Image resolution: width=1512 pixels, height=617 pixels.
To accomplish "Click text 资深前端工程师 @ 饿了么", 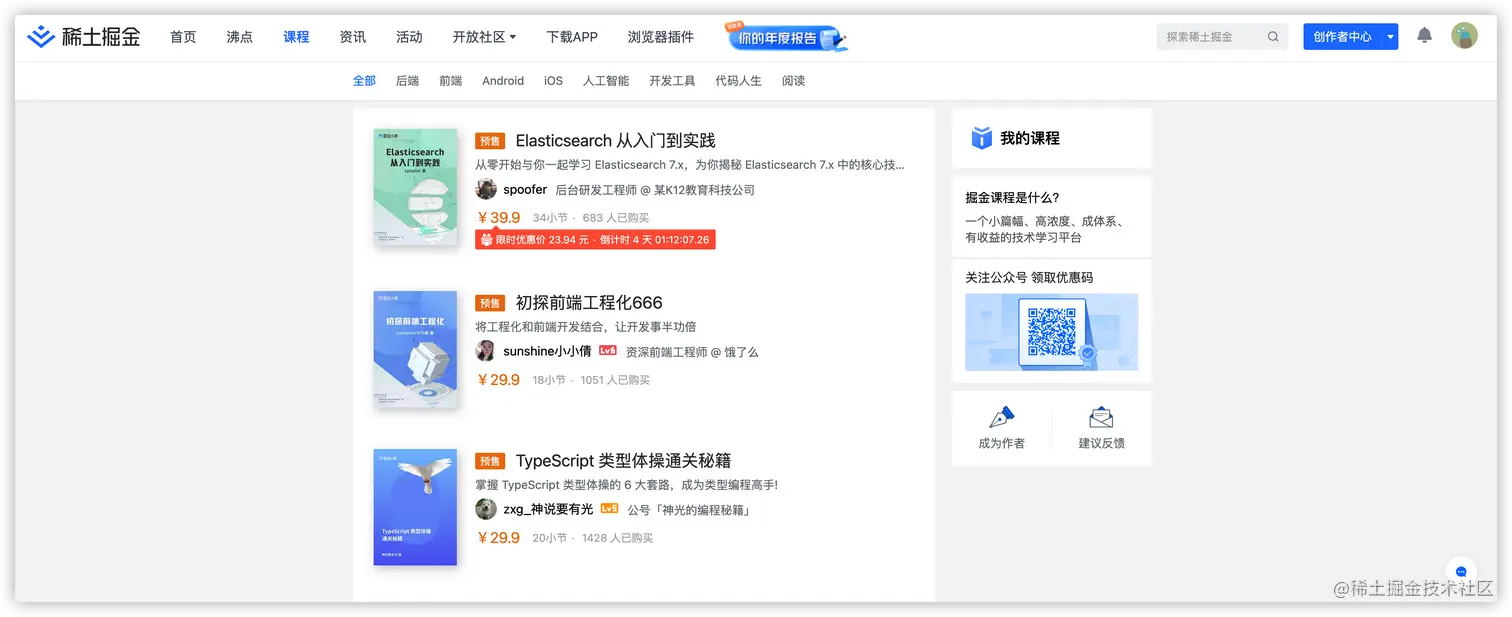I will tap(692, 352).
